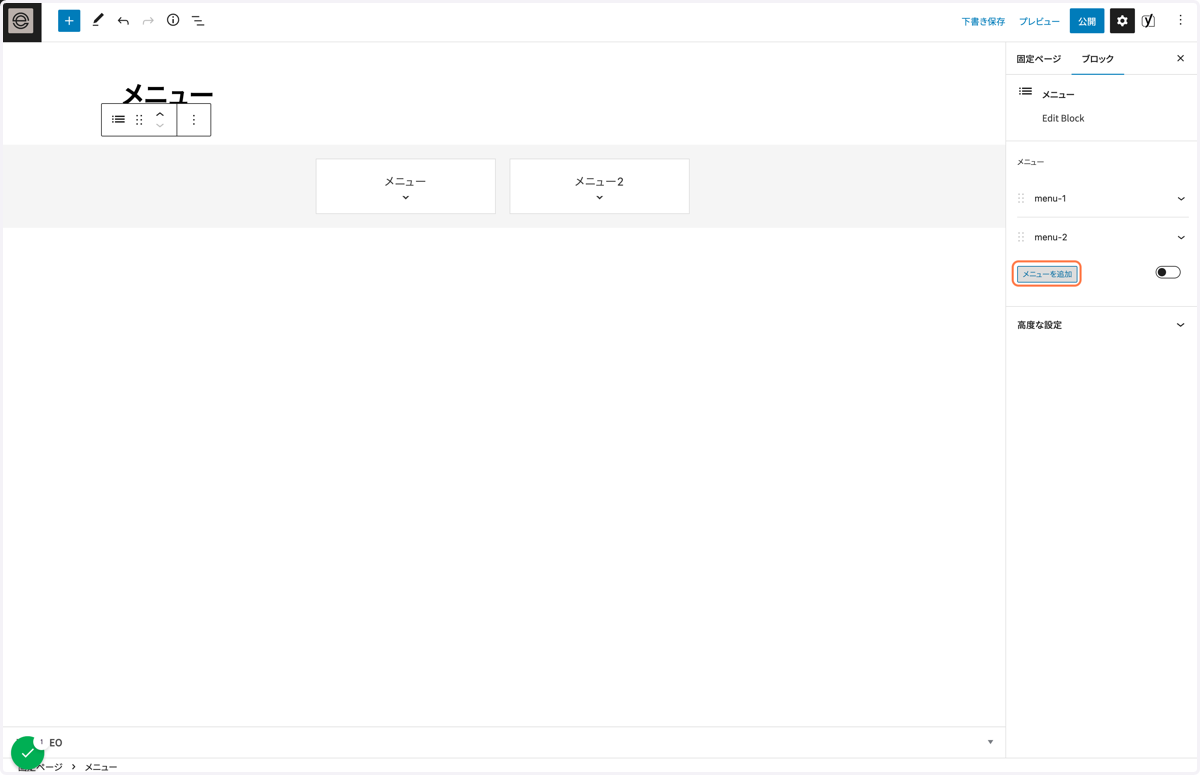
Task: Toggle the settings gear sidebar
Action: tap(1122, 21)
